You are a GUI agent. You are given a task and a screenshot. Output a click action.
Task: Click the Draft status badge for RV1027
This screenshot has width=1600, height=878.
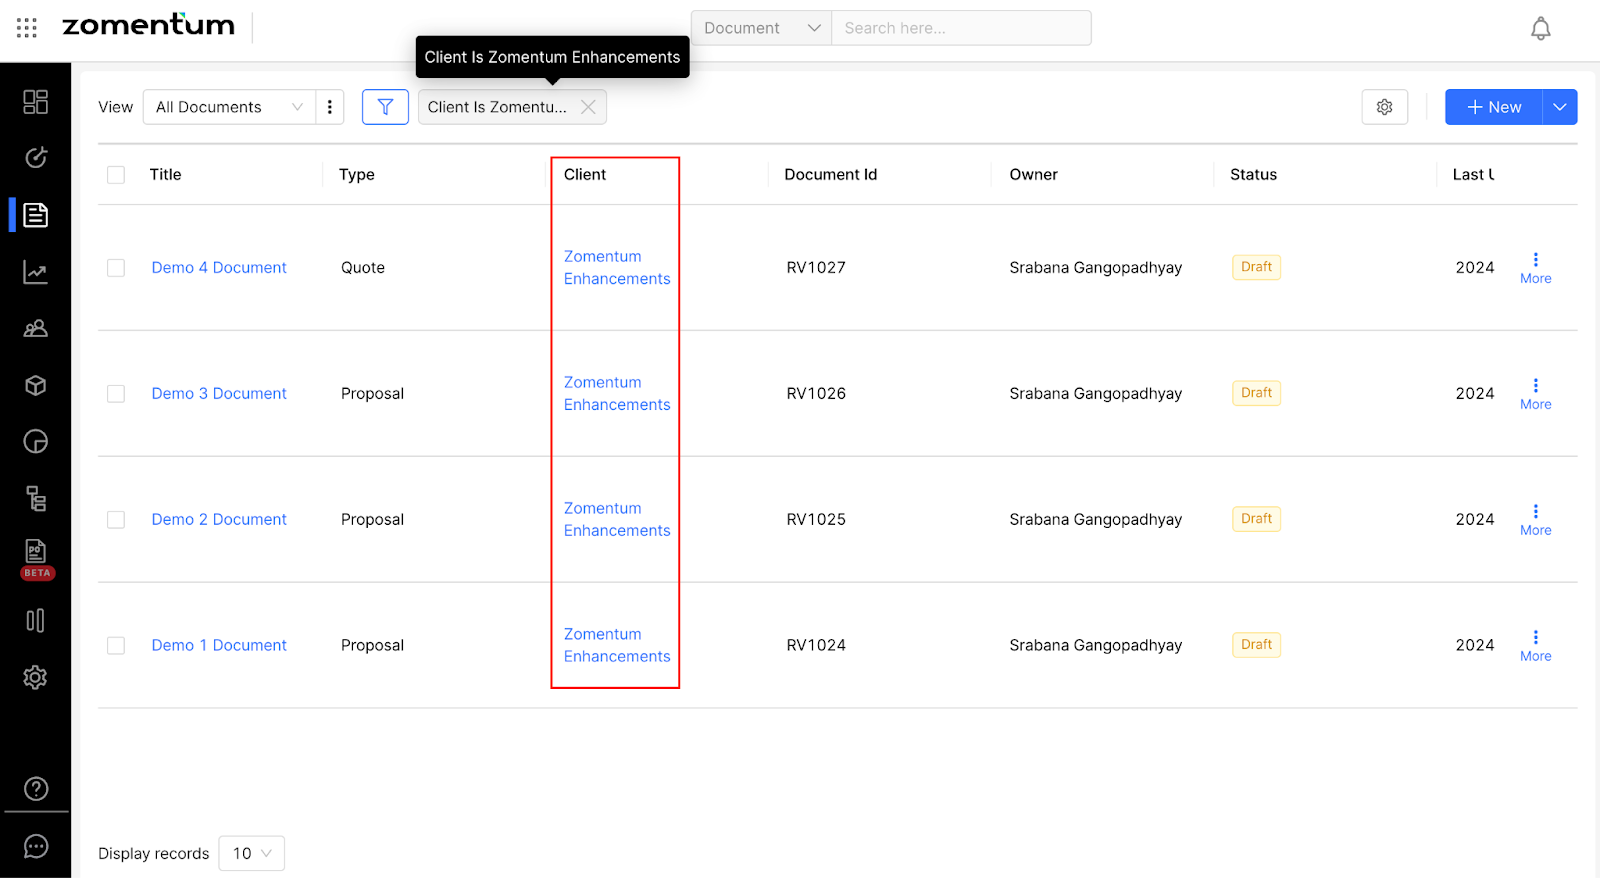[1257, 267]
